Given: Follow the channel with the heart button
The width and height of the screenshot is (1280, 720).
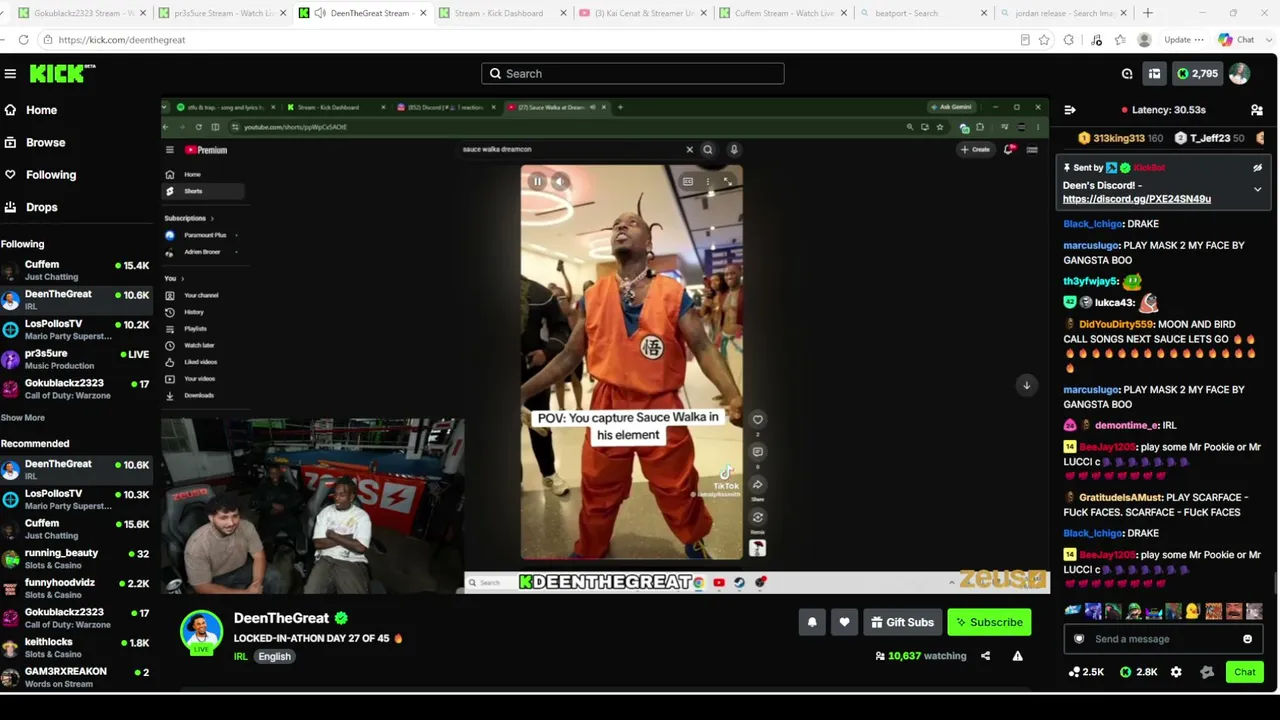Looking at the screenshot, I should coord(845,622).
